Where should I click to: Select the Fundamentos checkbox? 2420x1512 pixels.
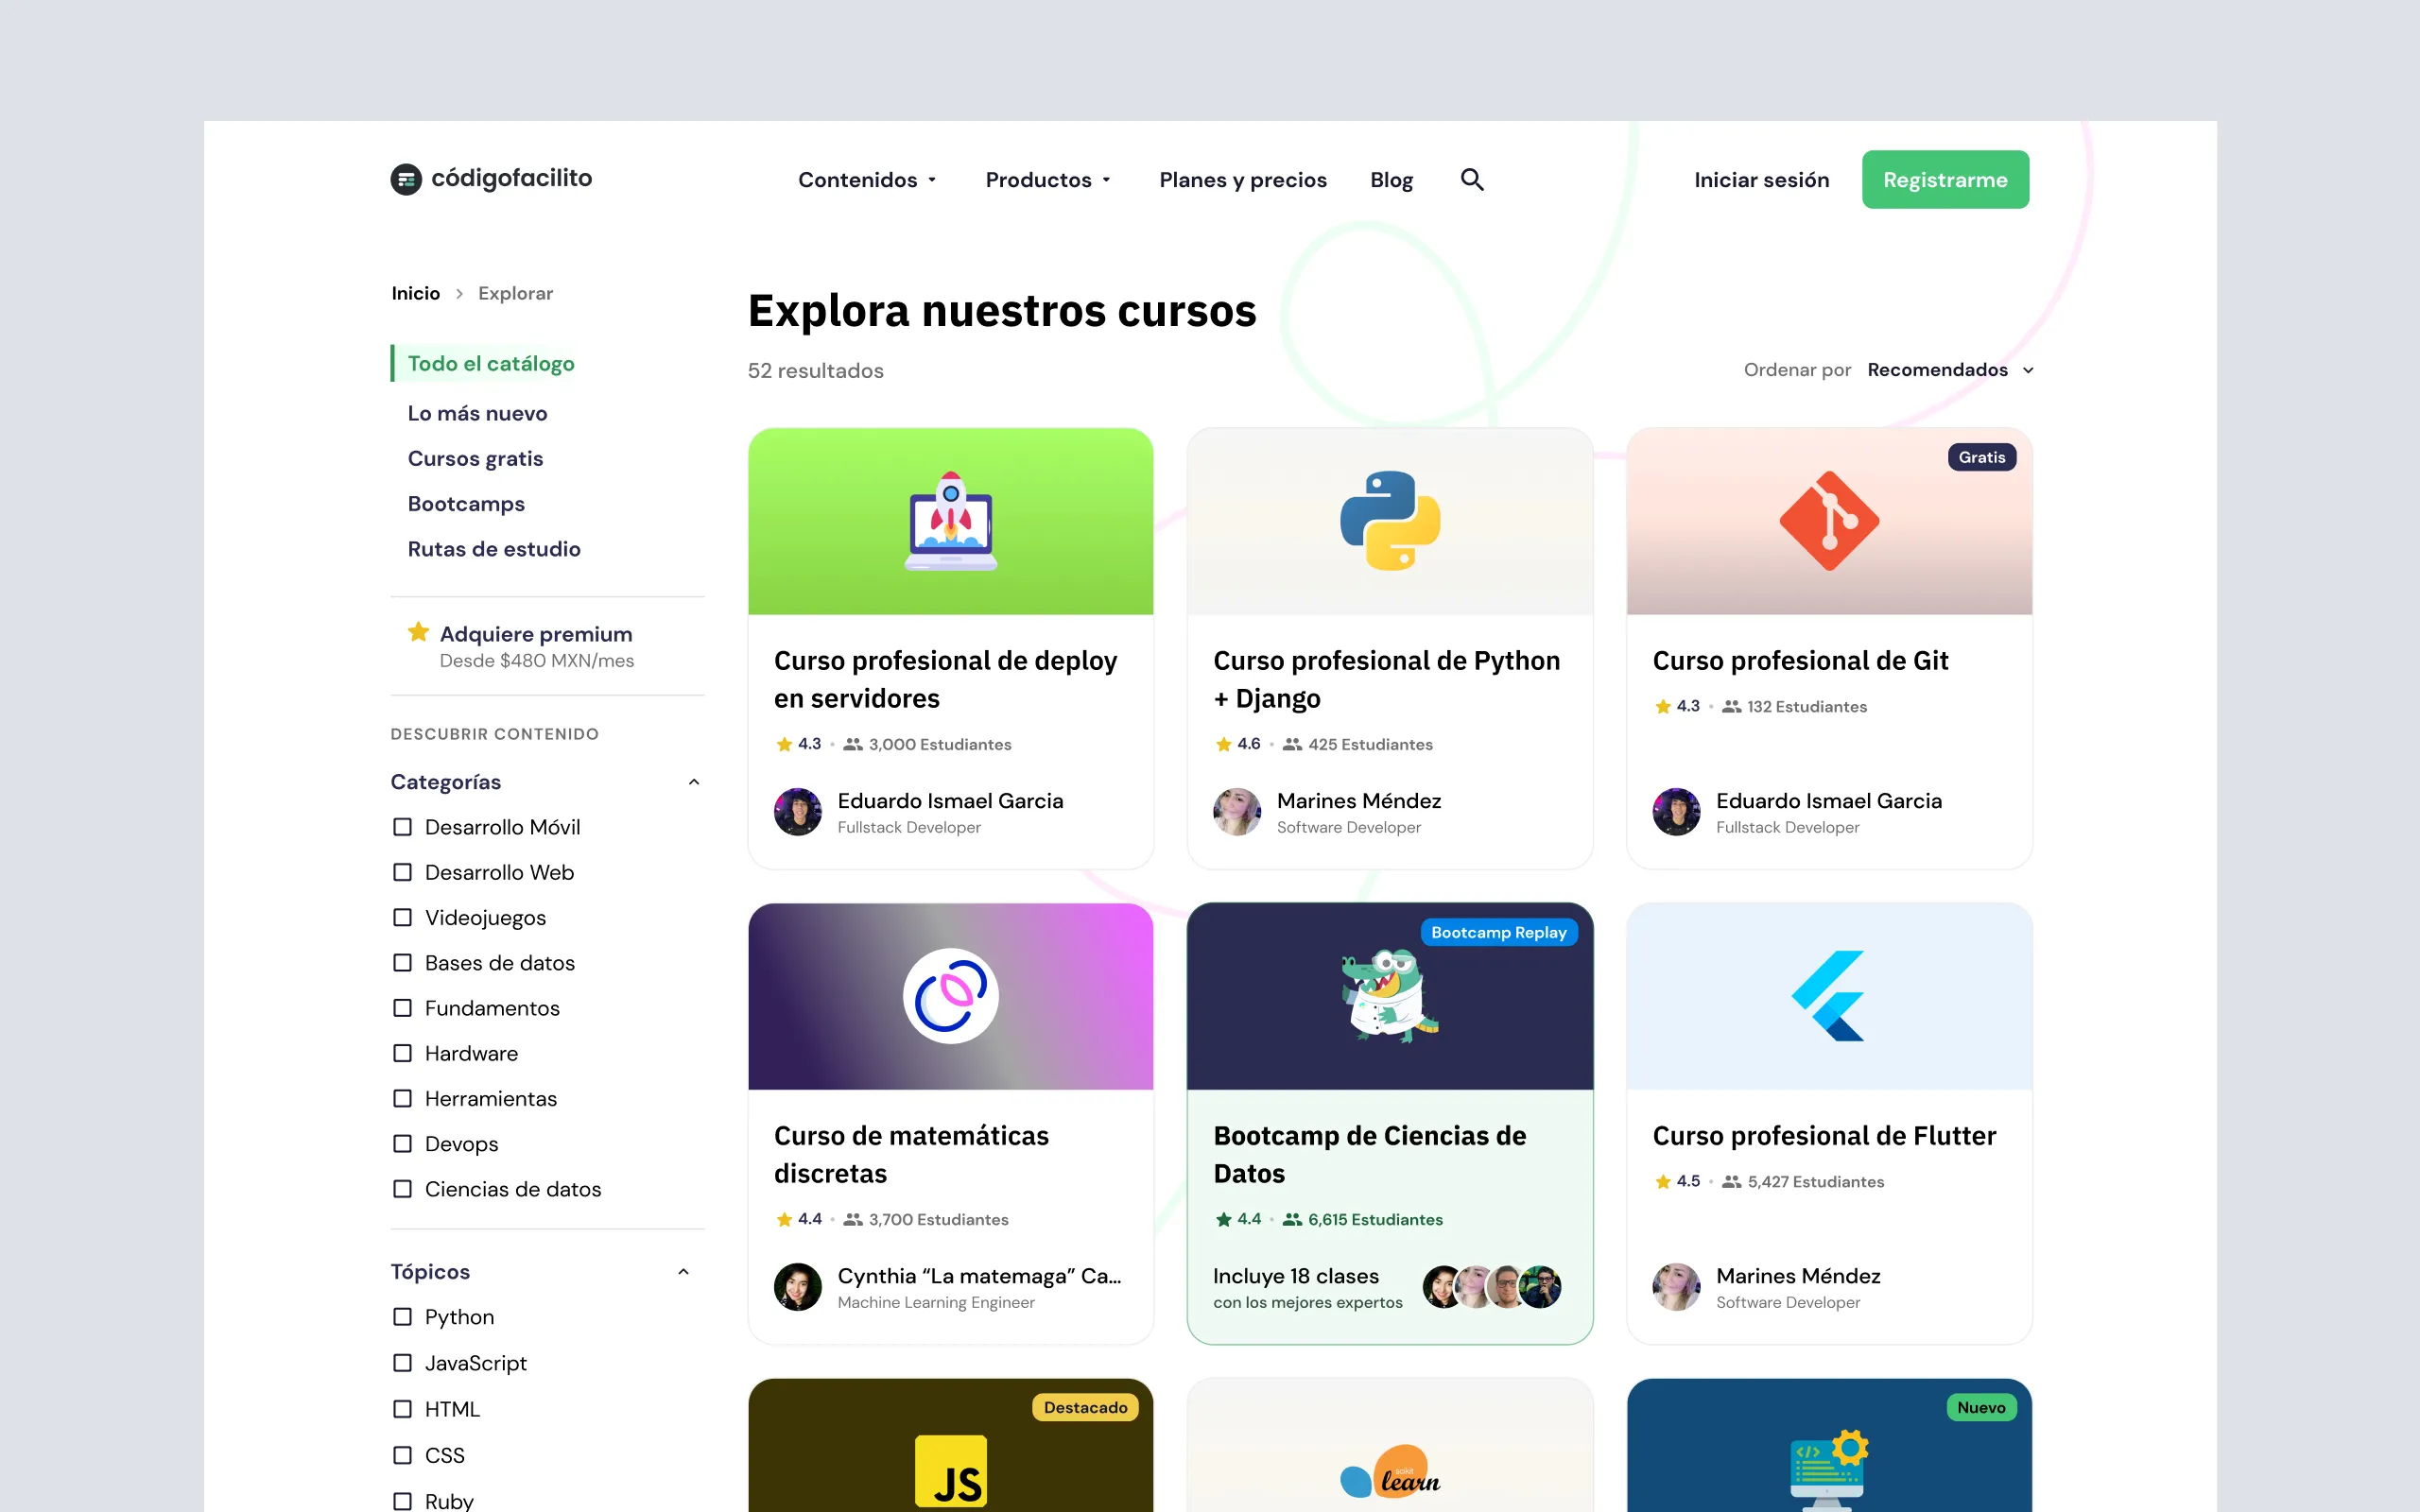(x=402, y=1008)
